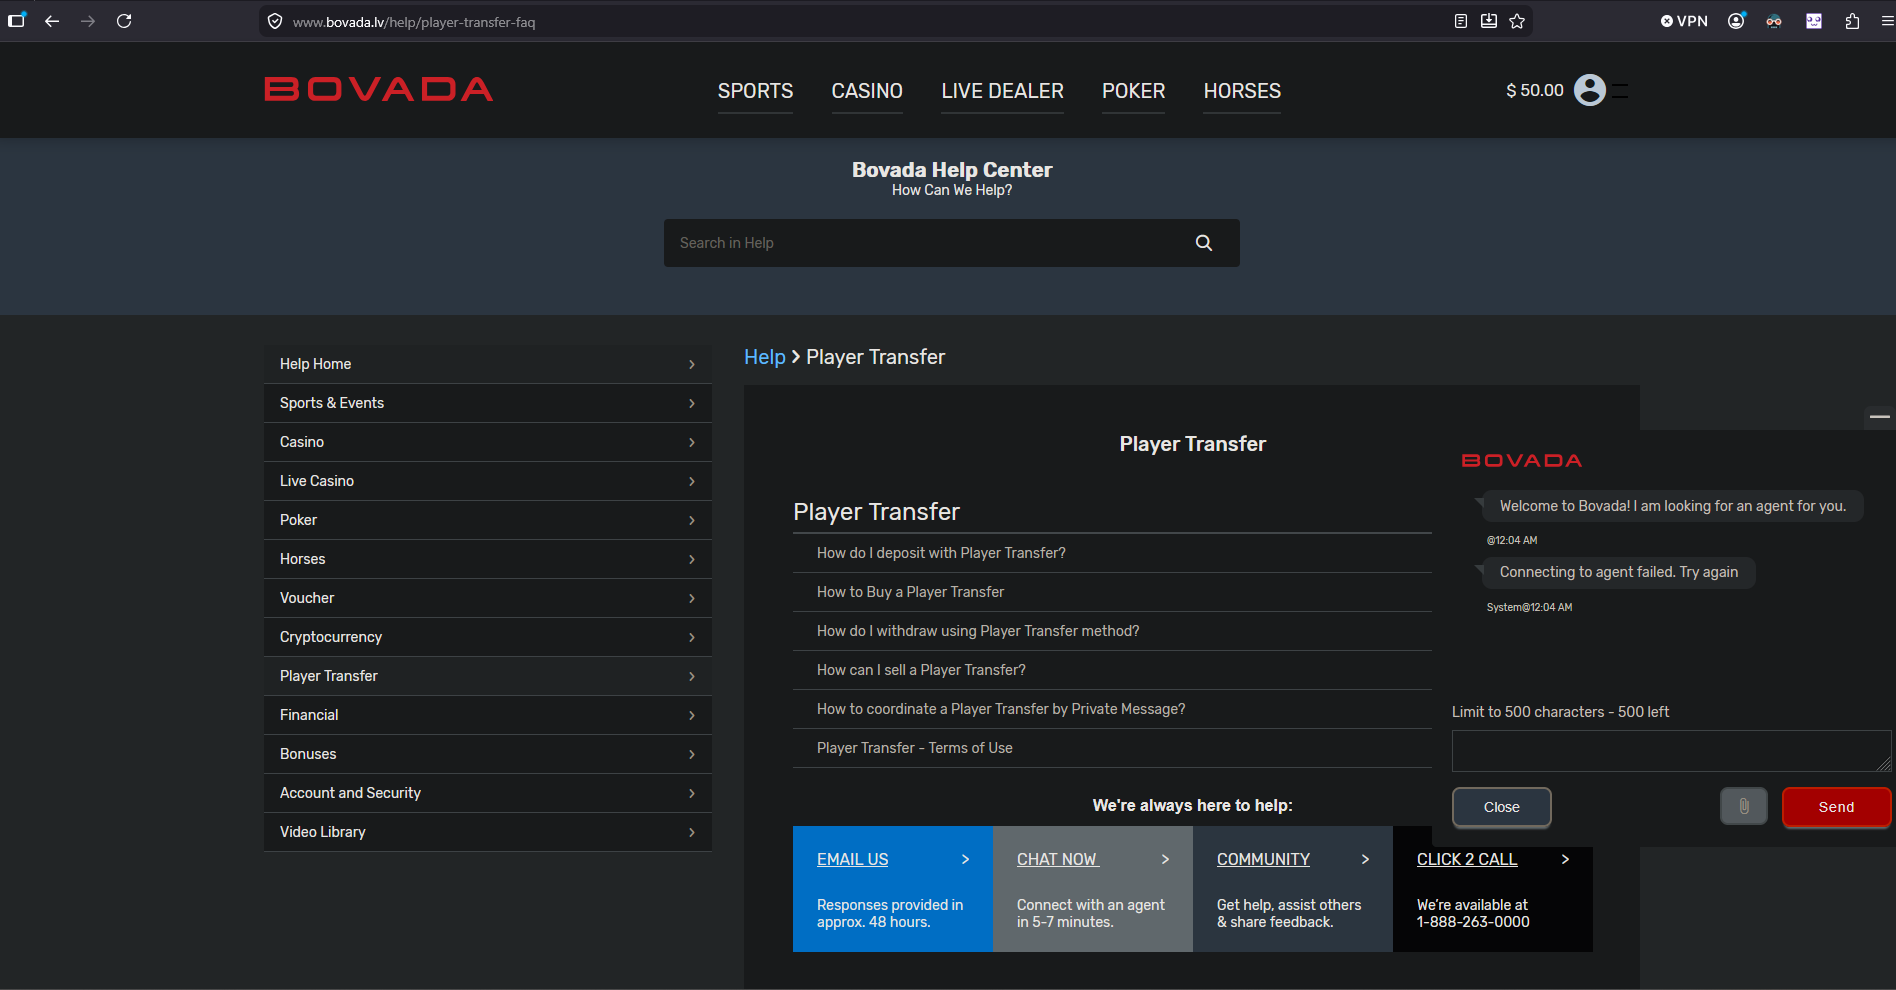Expand the Sports & Events sidebar row
The image size is (1896, 990).
[x=488, y=403]
